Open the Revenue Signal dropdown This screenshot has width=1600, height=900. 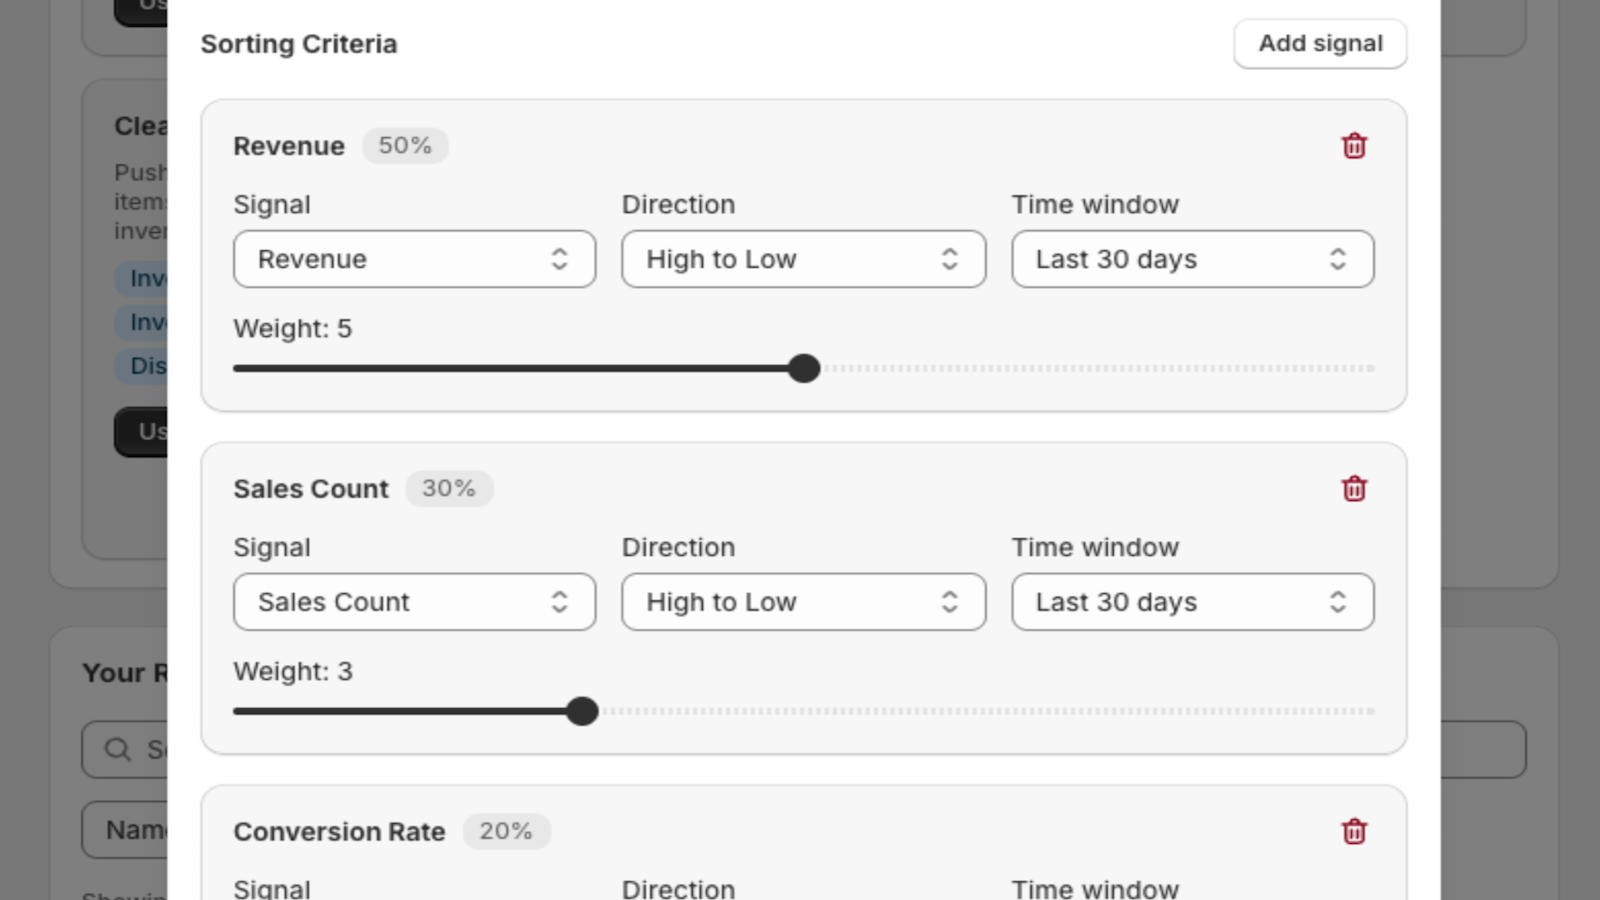click(414, 260)
